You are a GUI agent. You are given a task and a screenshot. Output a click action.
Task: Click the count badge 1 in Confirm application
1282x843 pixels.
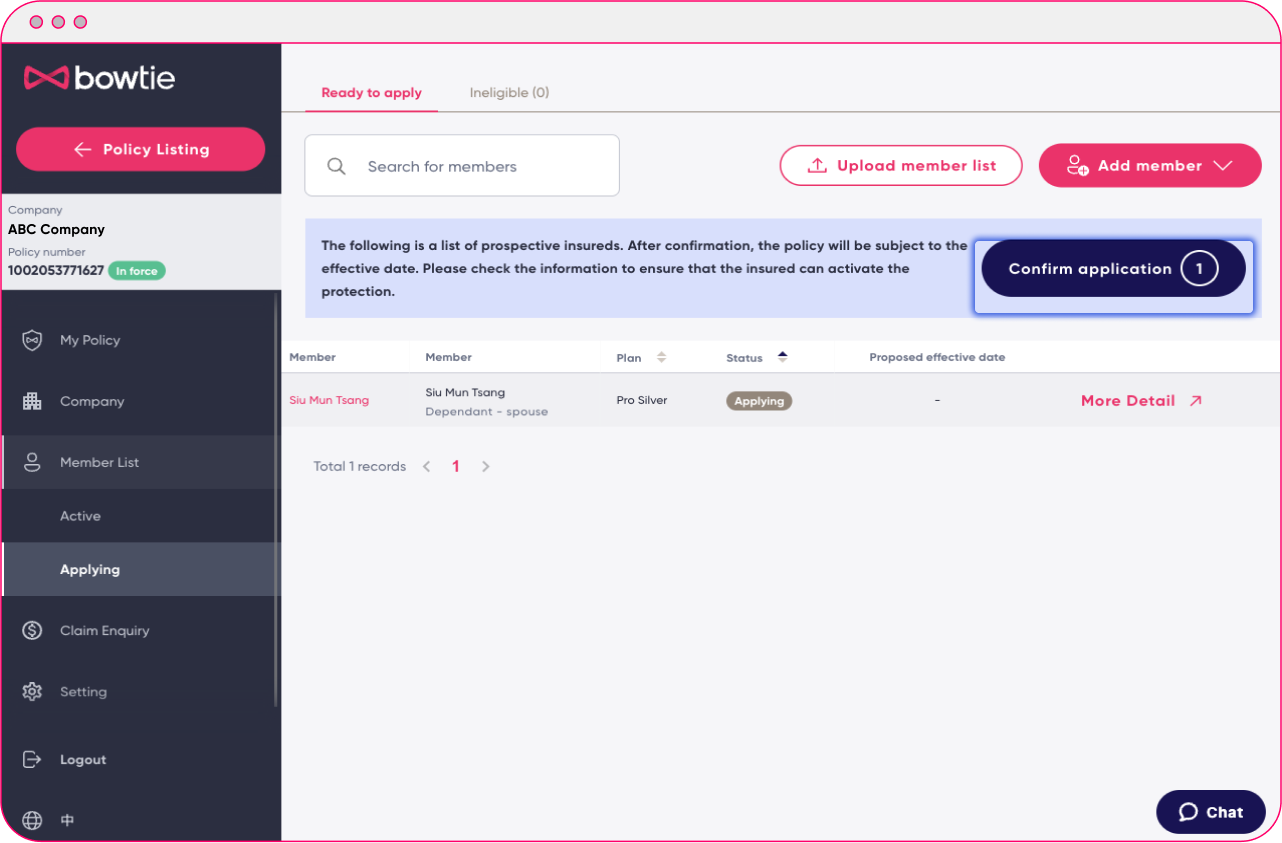point(1199,269)
